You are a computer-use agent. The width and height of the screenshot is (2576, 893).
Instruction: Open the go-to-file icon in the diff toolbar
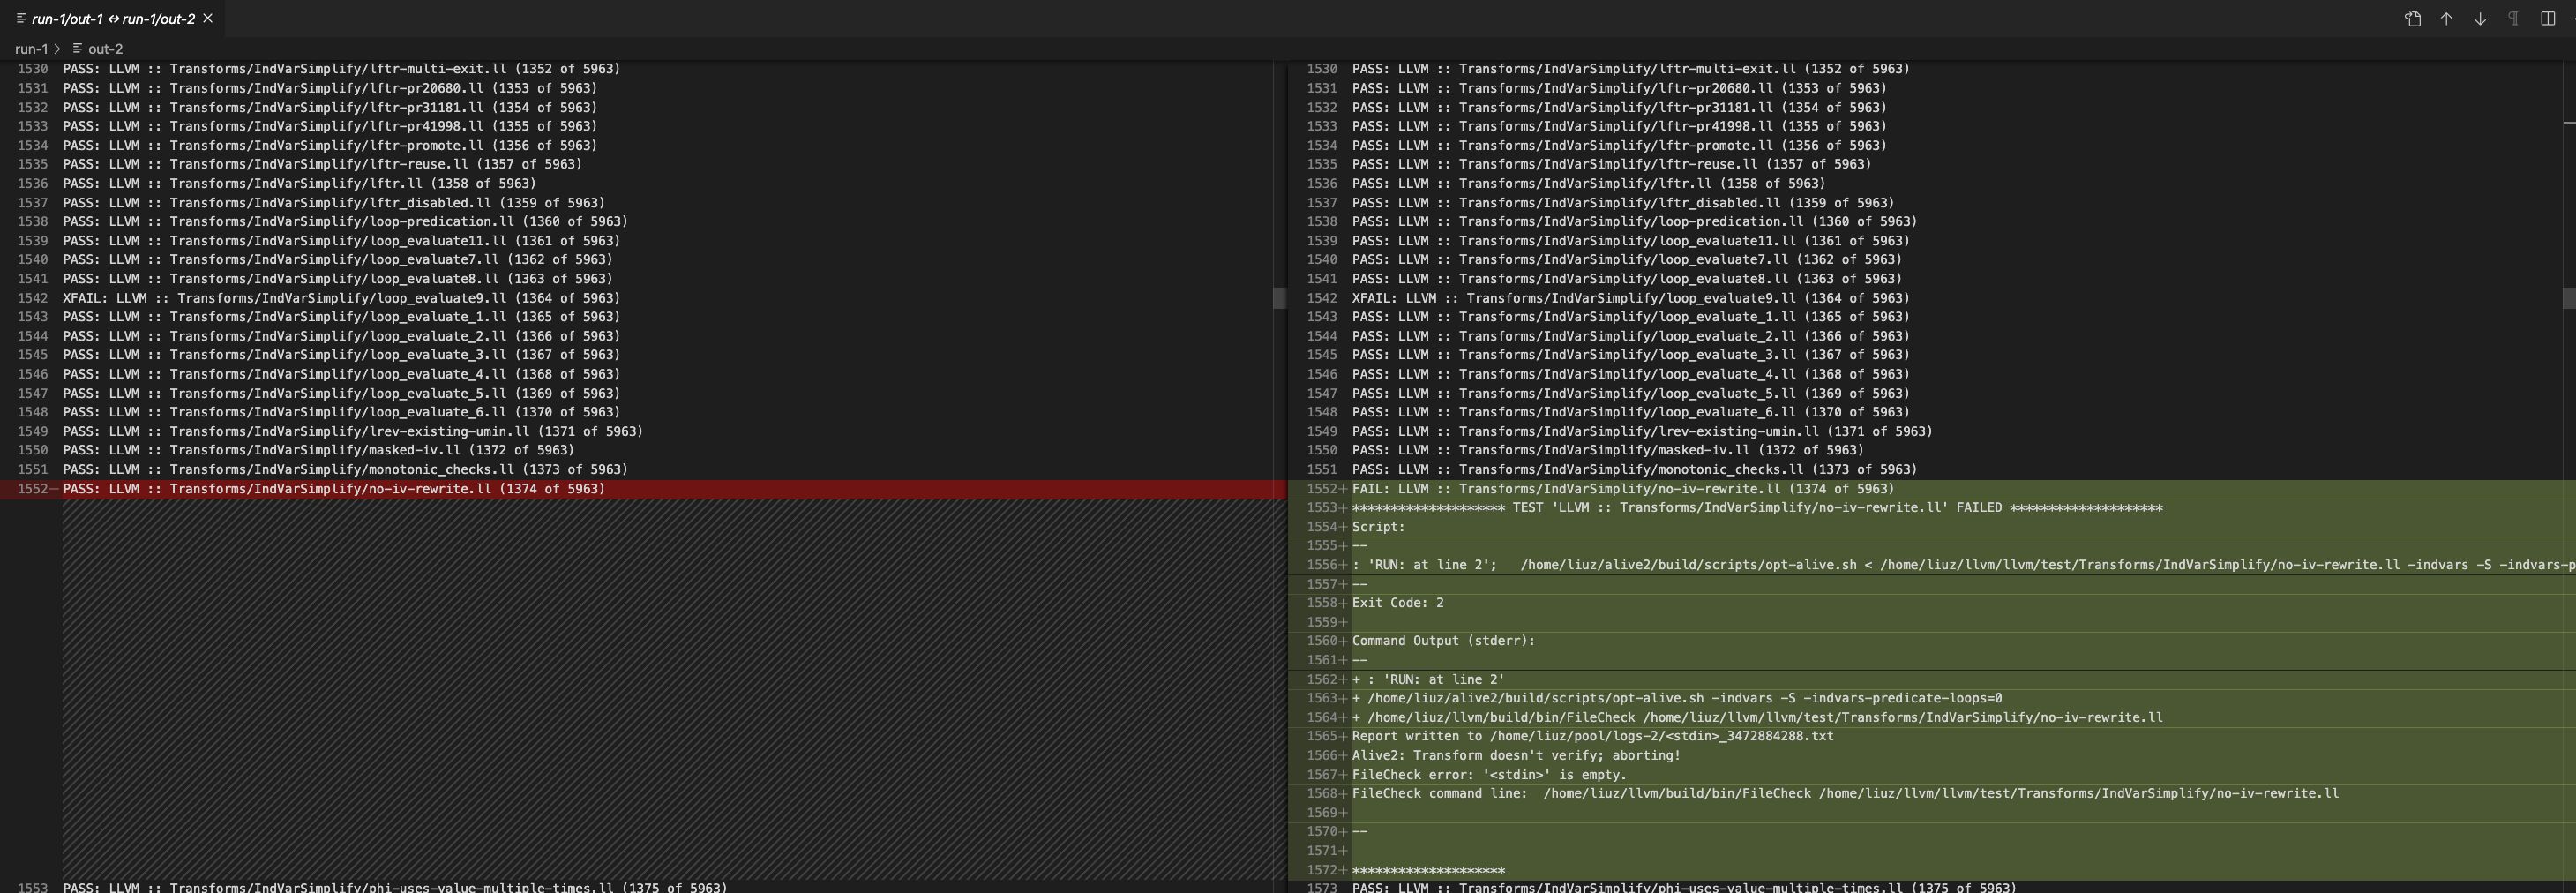[x=2414, y=19]
